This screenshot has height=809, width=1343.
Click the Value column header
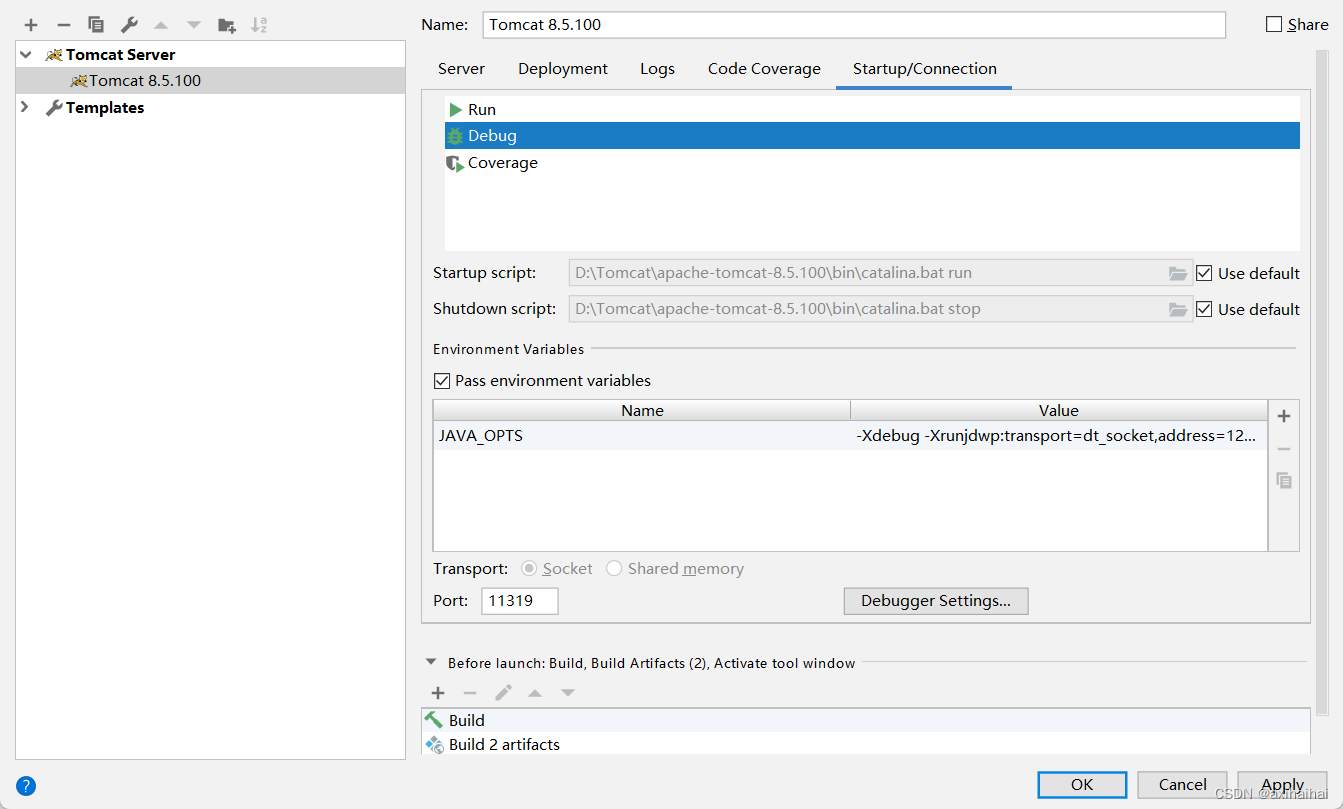[1059, 411]
